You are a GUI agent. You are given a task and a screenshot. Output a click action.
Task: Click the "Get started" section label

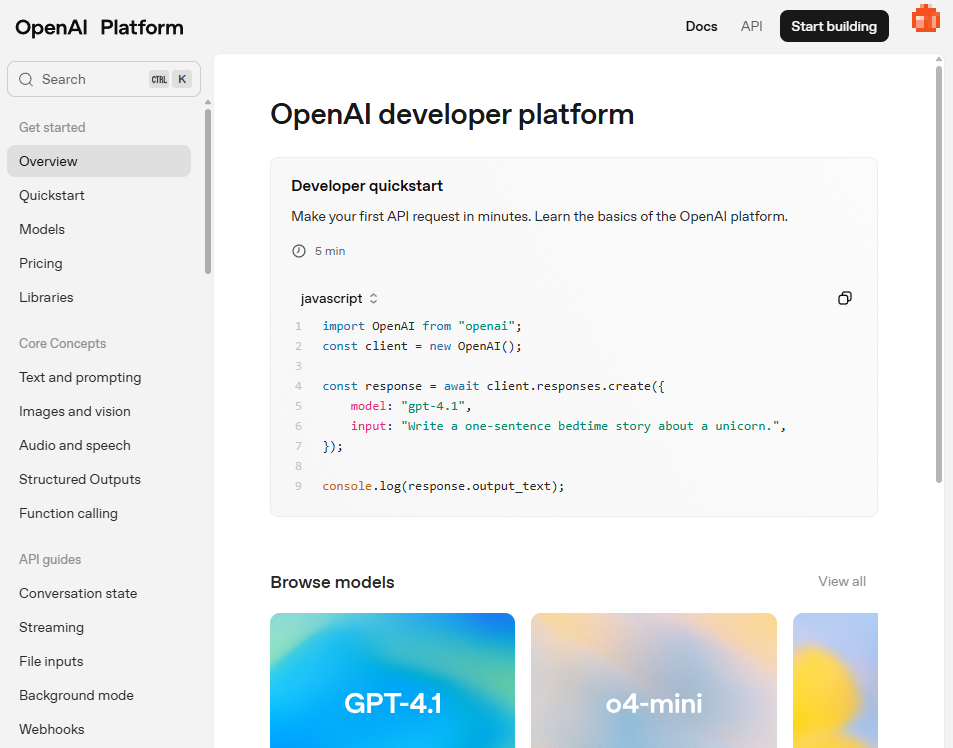52,128
